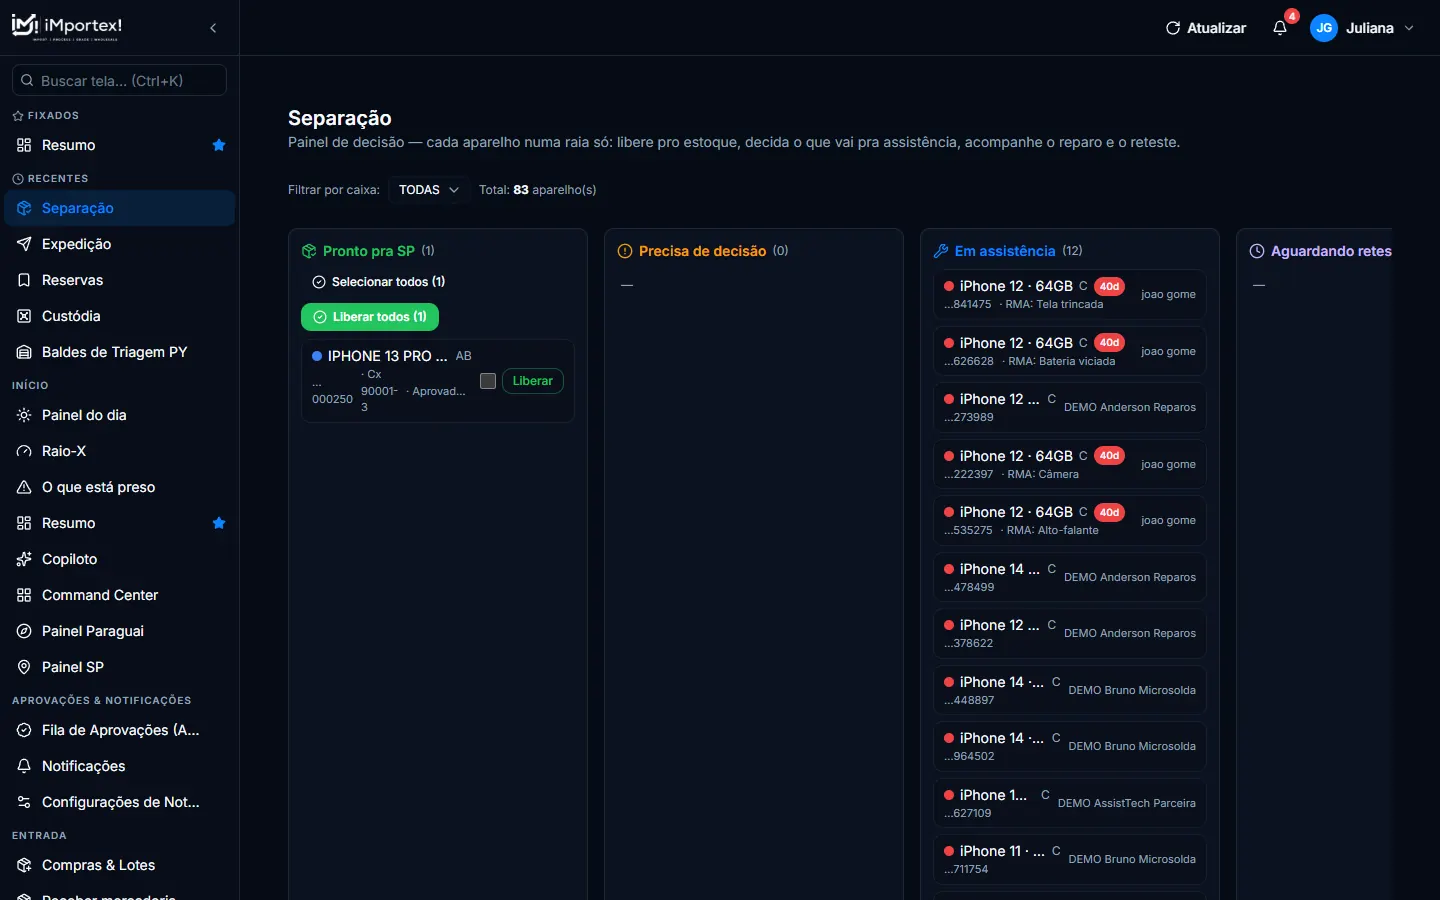Open the iPhone 12 card with RMA Bateria viciada
This screenshot has height=900, width=1440.
tap(1070, 351)
